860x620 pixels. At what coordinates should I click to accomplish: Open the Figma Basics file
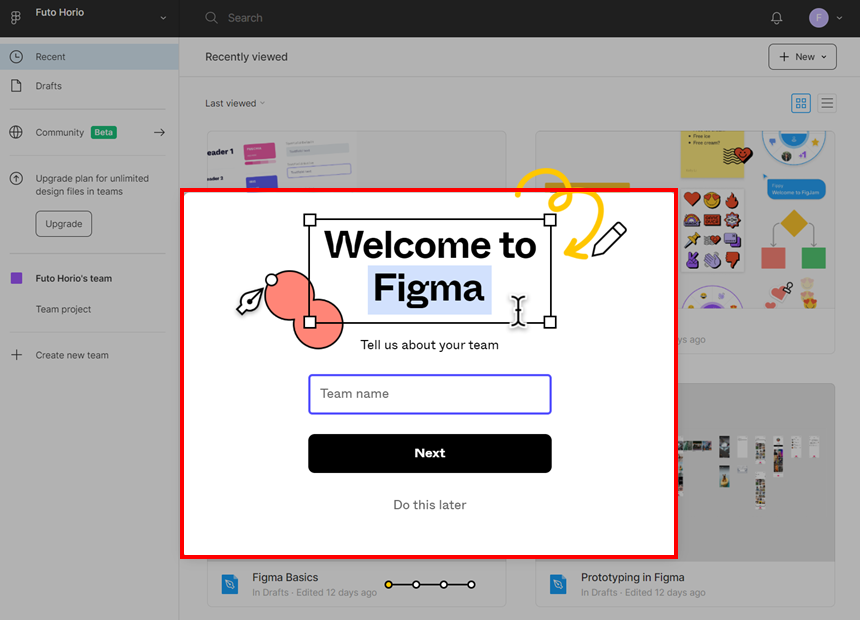point(285,577)
